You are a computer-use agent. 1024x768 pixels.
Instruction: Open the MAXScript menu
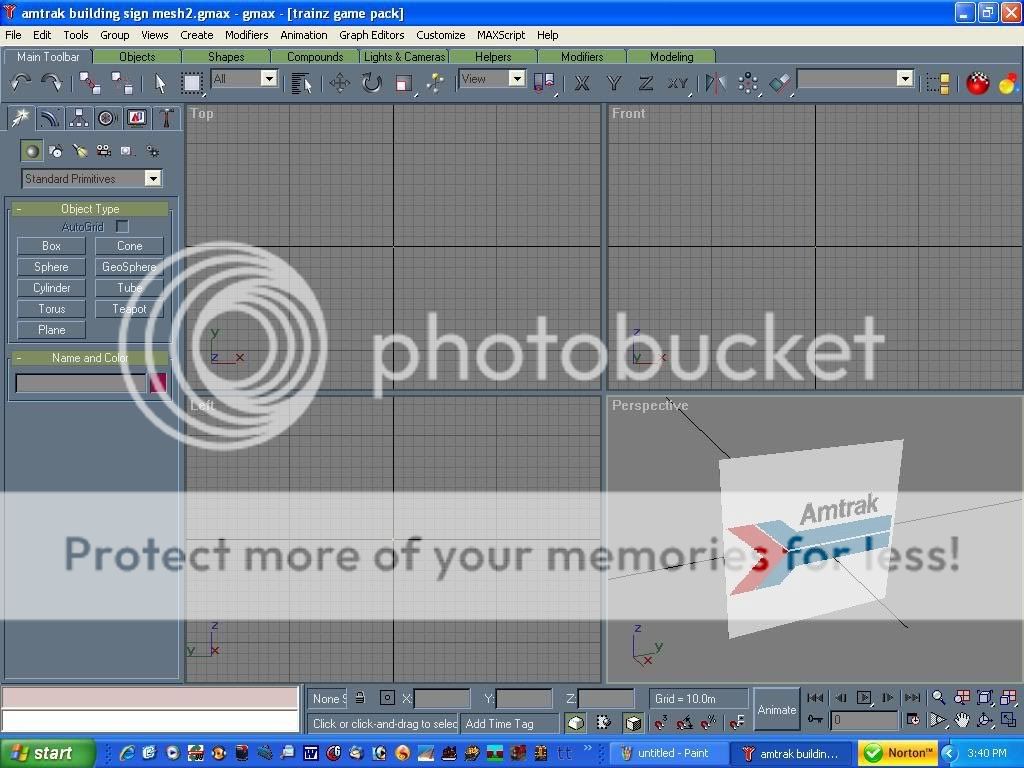point(501,35)
